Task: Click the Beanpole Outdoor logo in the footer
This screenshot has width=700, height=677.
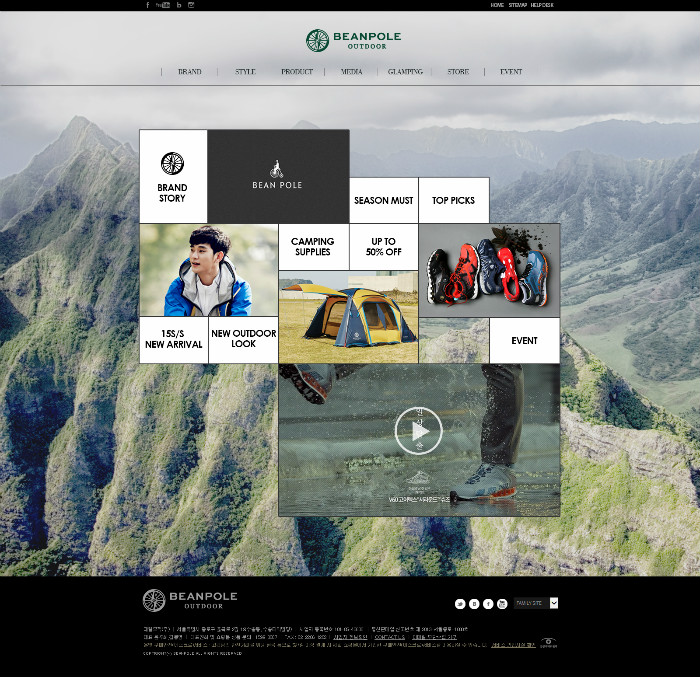Action: pos(190,600)
